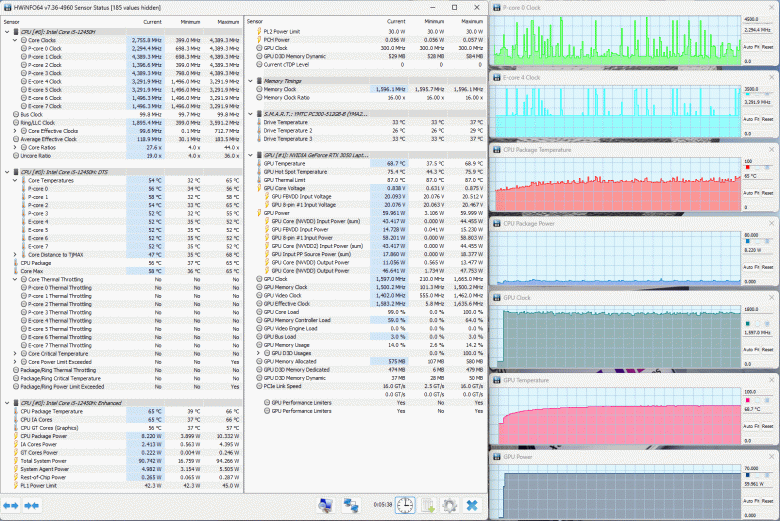Click the Current column header on right pane
This screenshot has width=780, height=521.
(397, 20)
